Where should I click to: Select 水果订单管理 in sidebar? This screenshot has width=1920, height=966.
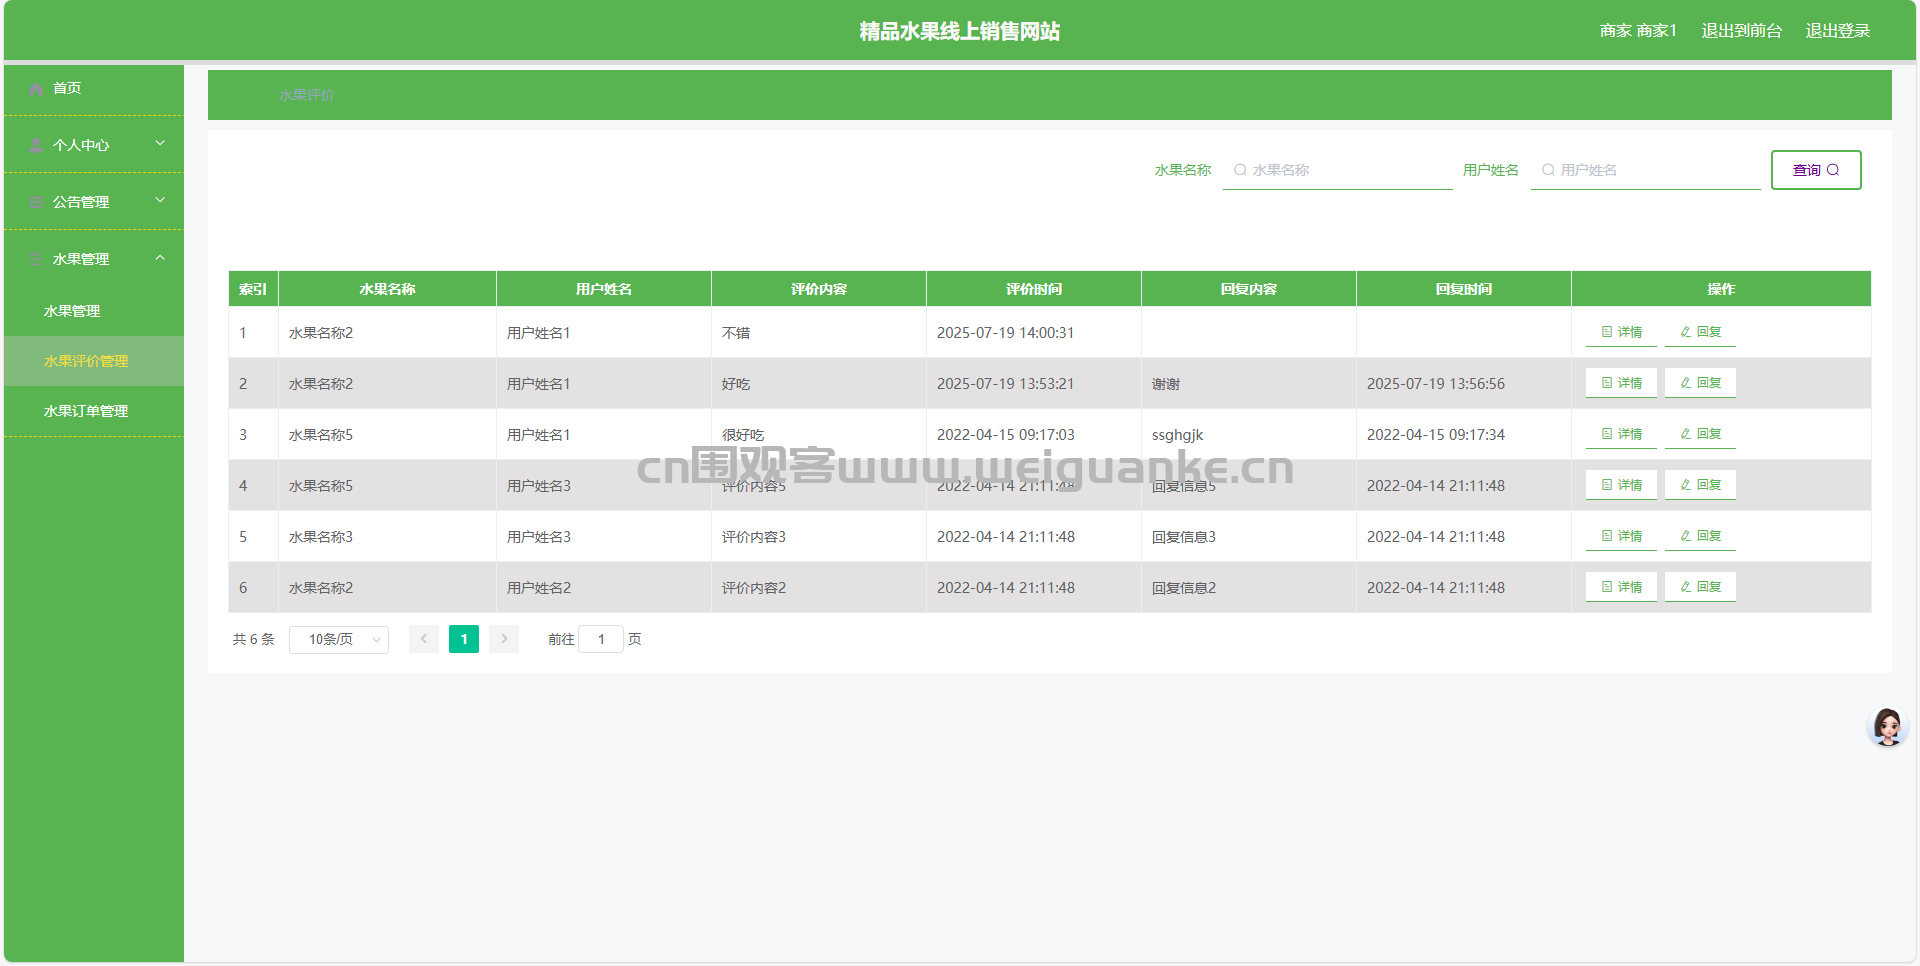[86, 411]
